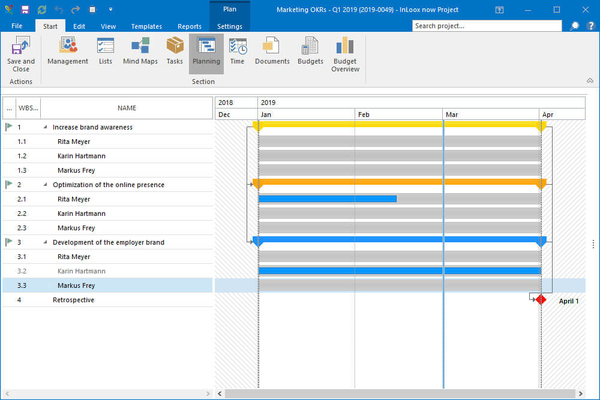Click the search magnifier icon
600x400 pixels.
coord(574,26)
